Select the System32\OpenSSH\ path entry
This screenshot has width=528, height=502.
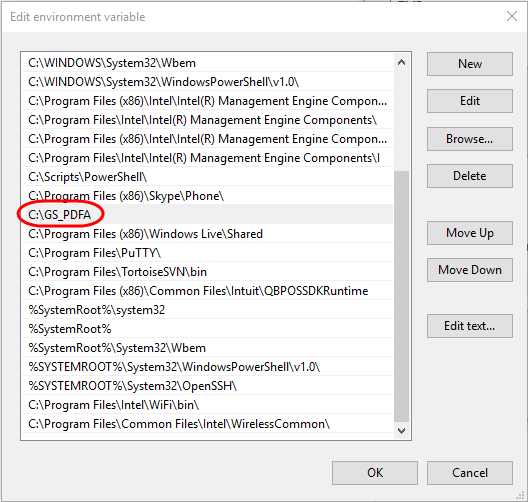[x=207, y=386]
